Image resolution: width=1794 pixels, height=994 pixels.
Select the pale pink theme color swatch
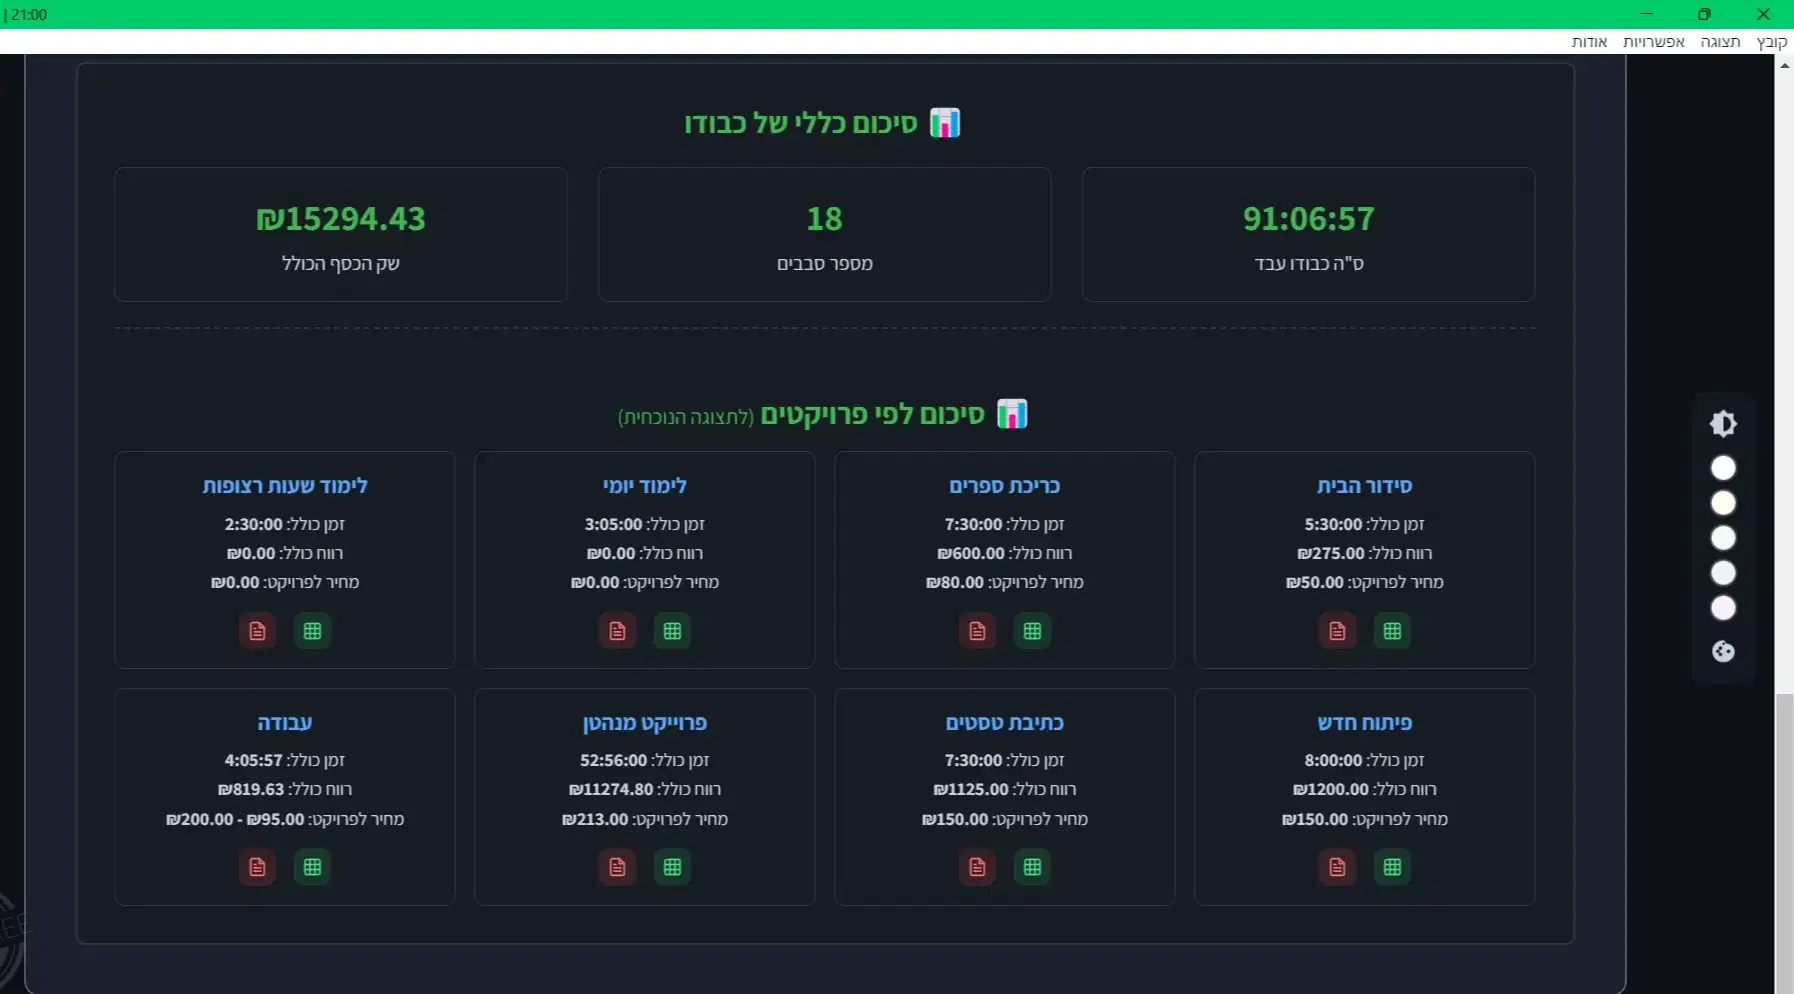click(1723, 608)
